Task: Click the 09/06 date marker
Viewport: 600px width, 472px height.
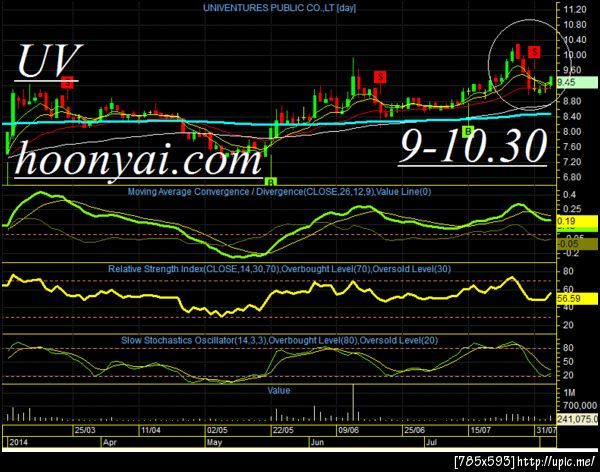Action: 349,430
